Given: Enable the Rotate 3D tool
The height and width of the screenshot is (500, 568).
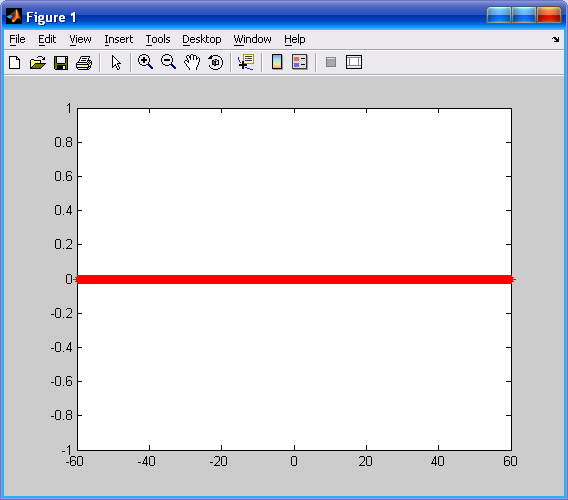Looking at the screenshot, I should 216,62.
